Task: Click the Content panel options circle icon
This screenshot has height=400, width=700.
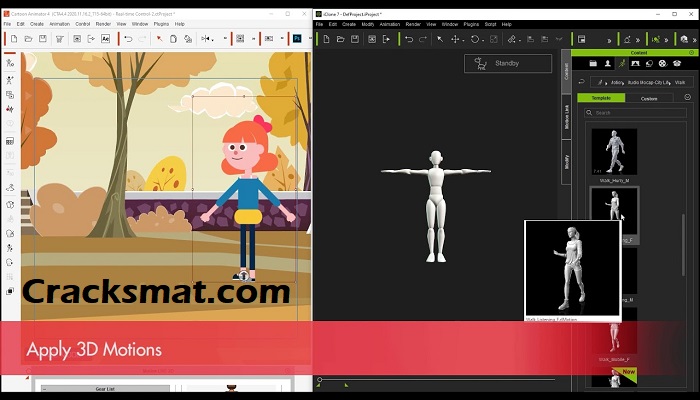Action: pos(688,97)
